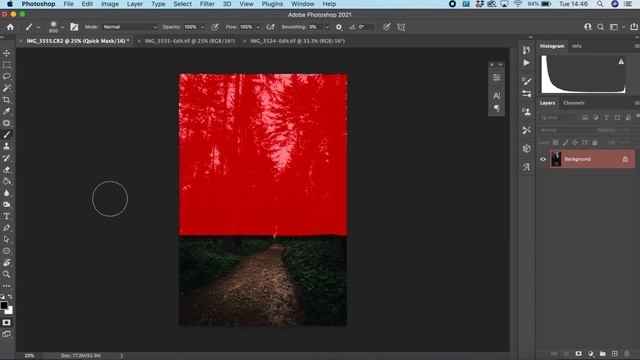
Task: Open the Paragraph panel icon
Action: [496, 108]
